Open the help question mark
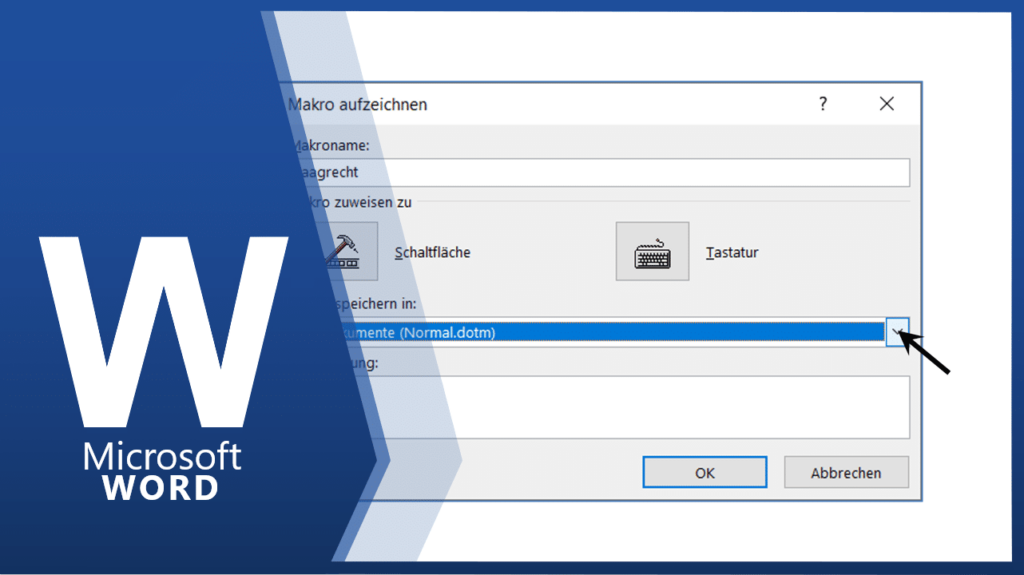Image resolution: width=1024 pixels, height=575 pixels. pyautogui.click(x=823, y=104)
